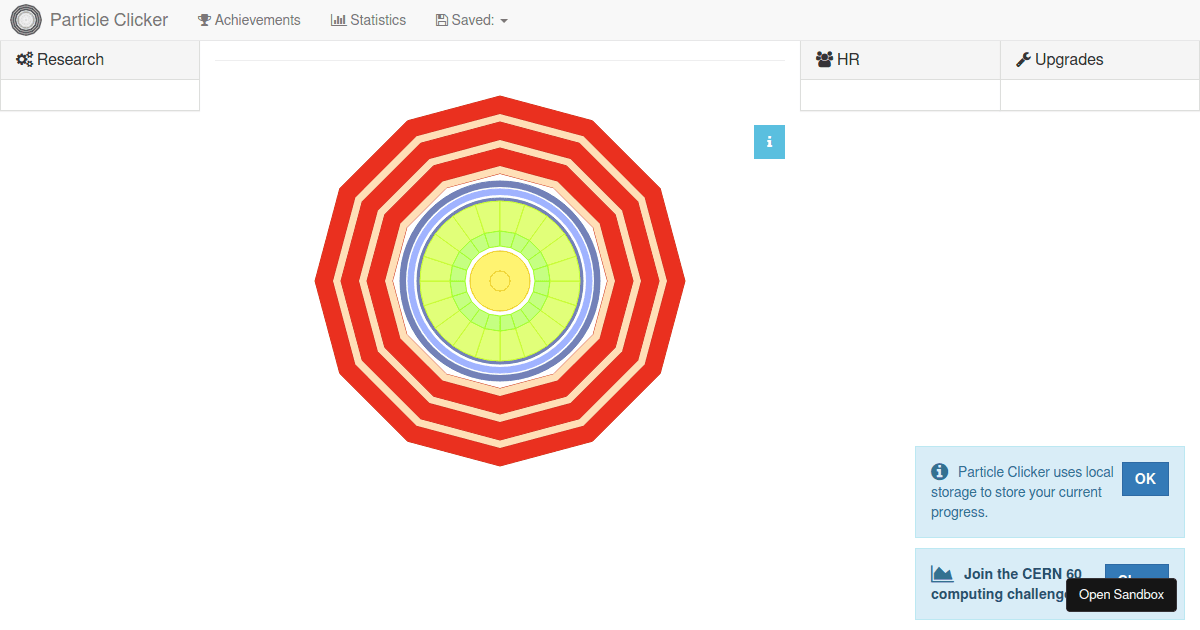Click the blue info button near the detector
This screenshot has width=1200, height=630.
(x=769, y=142)
